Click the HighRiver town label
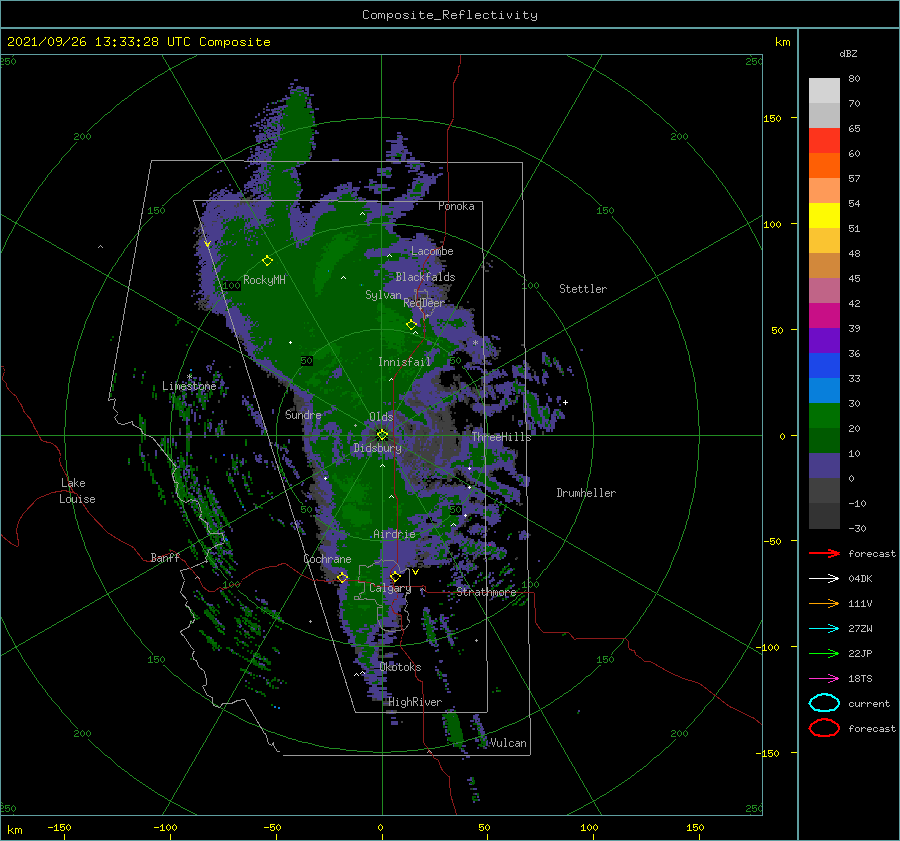Screen dimensions: 900x841 point(415,702)
